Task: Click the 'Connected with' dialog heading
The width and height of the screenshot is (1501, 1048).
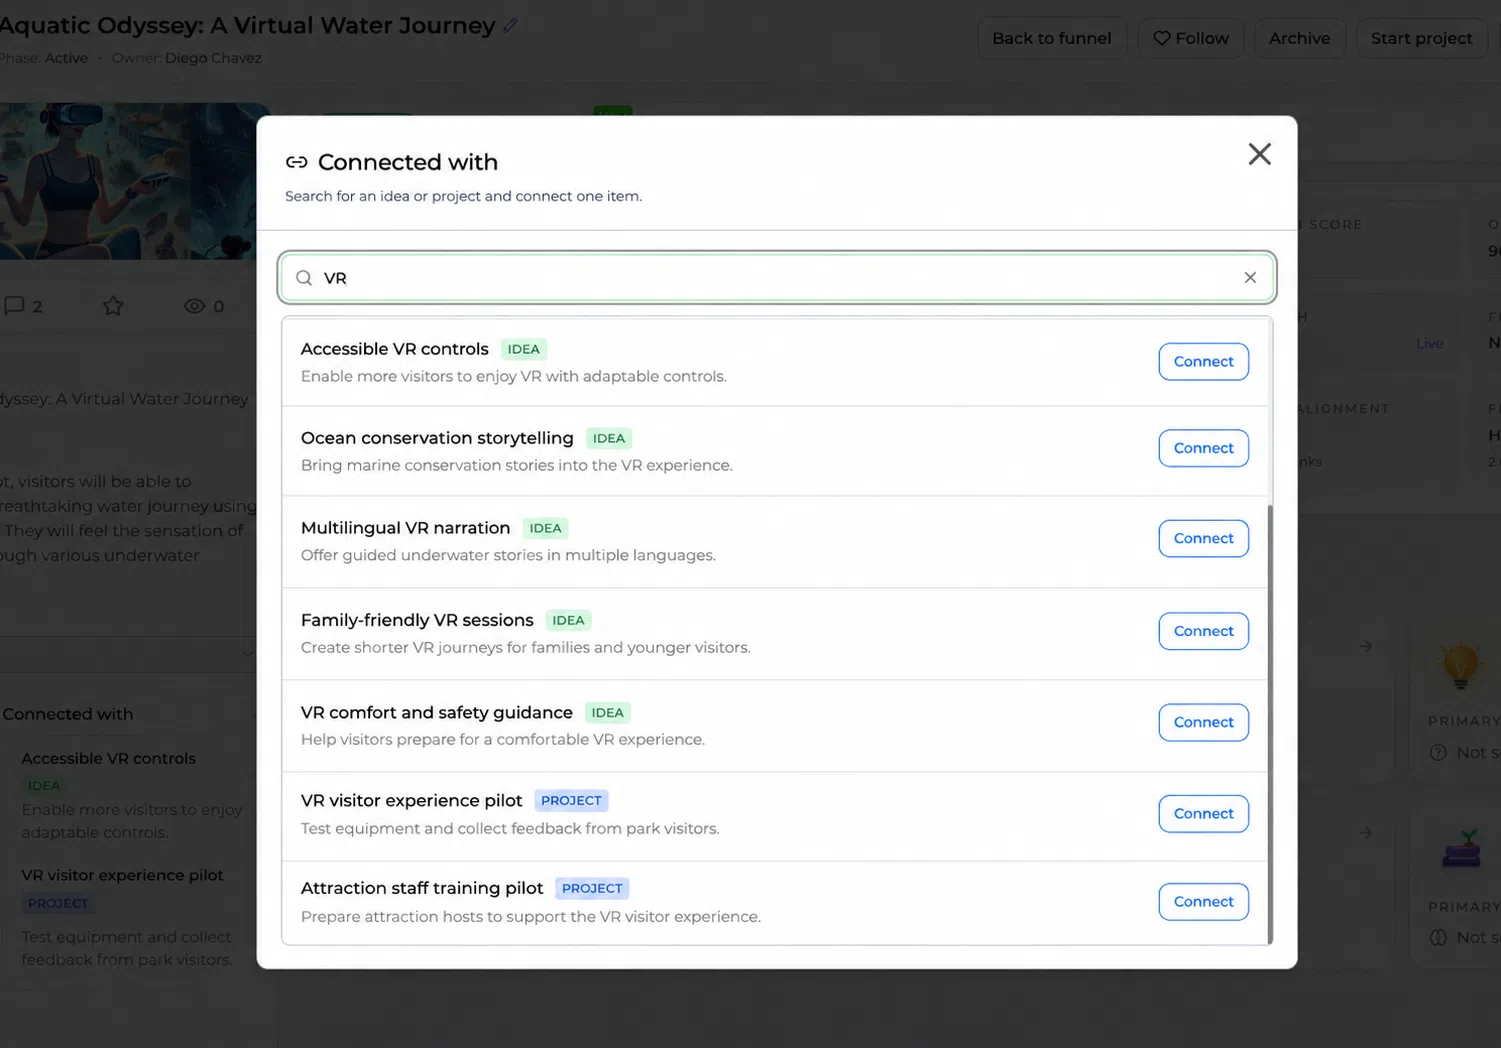Action: pyautogui.click(x=408, y=162)
